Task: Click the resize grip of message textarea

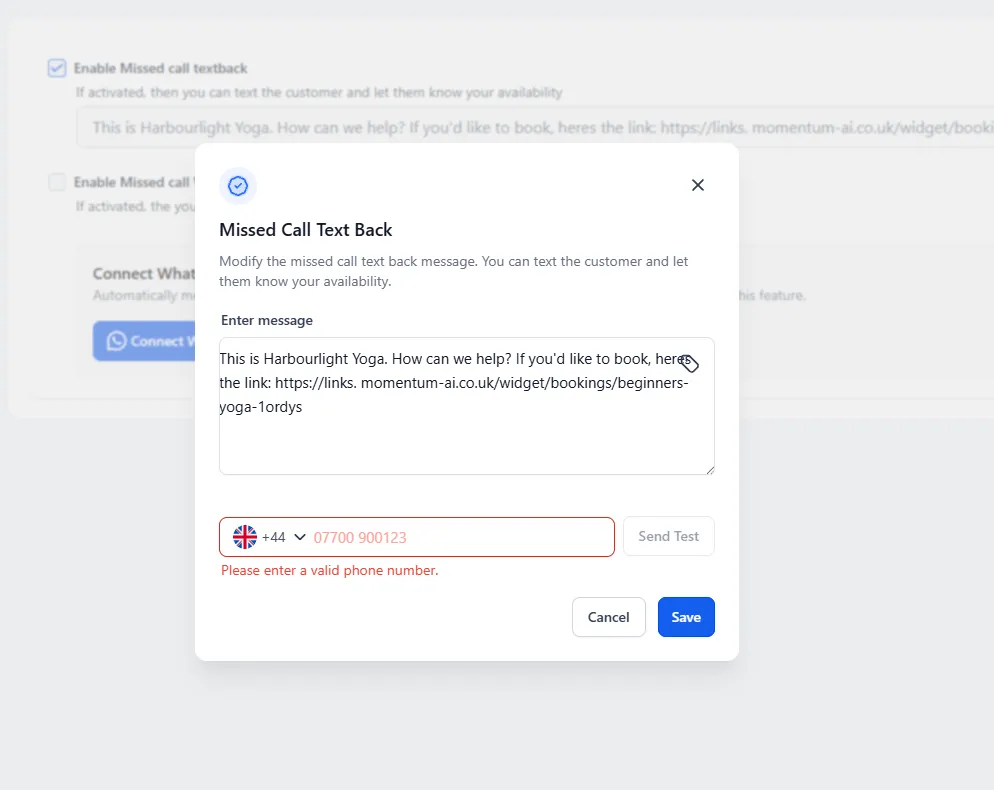Action: (x=710, y=470)
